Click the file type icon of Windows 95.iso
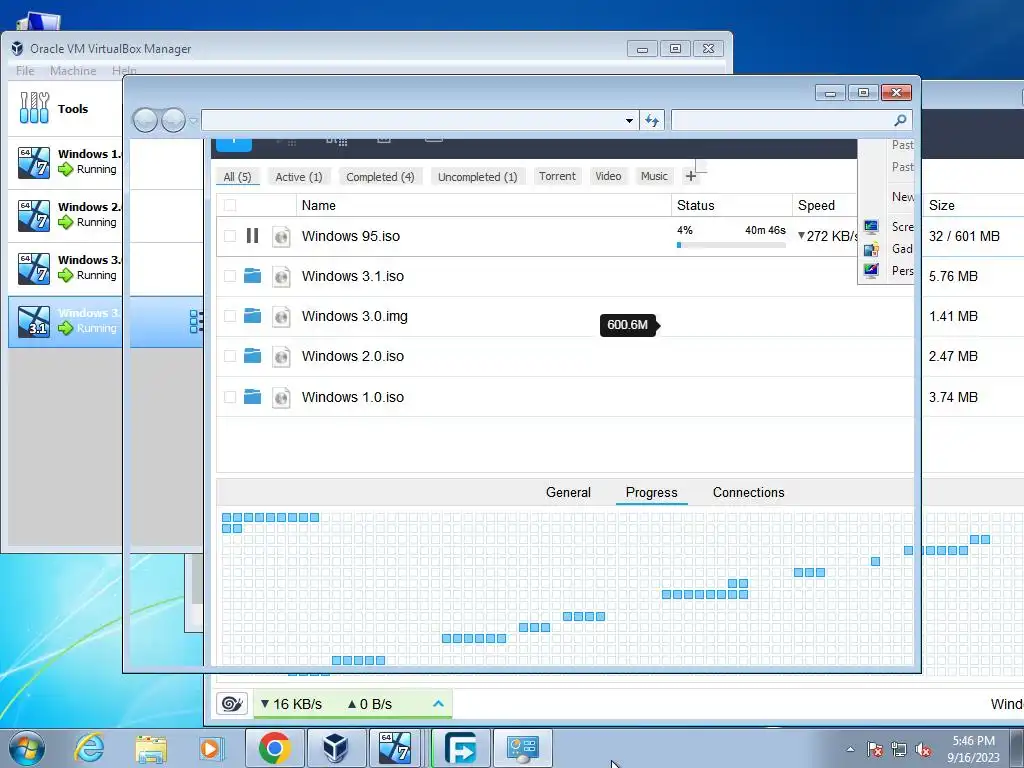This screenshot has height=768, width=1024. click(281, 236)
